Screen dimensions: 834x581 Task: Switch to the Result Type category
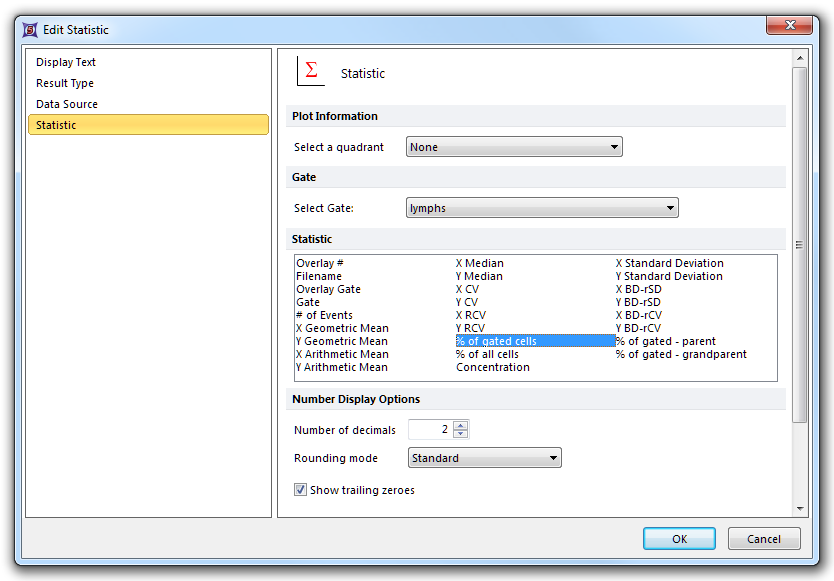[x=65, y=83]
